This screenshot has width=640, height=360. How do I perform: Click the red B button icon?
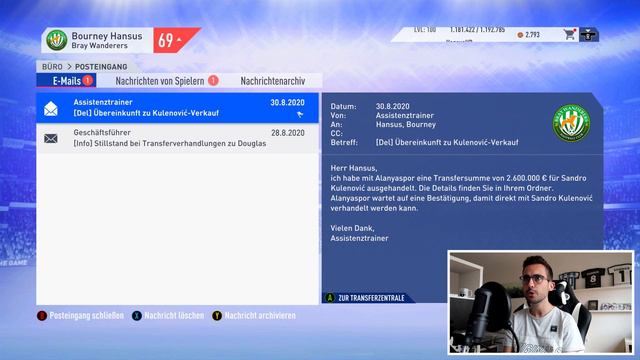42,316
